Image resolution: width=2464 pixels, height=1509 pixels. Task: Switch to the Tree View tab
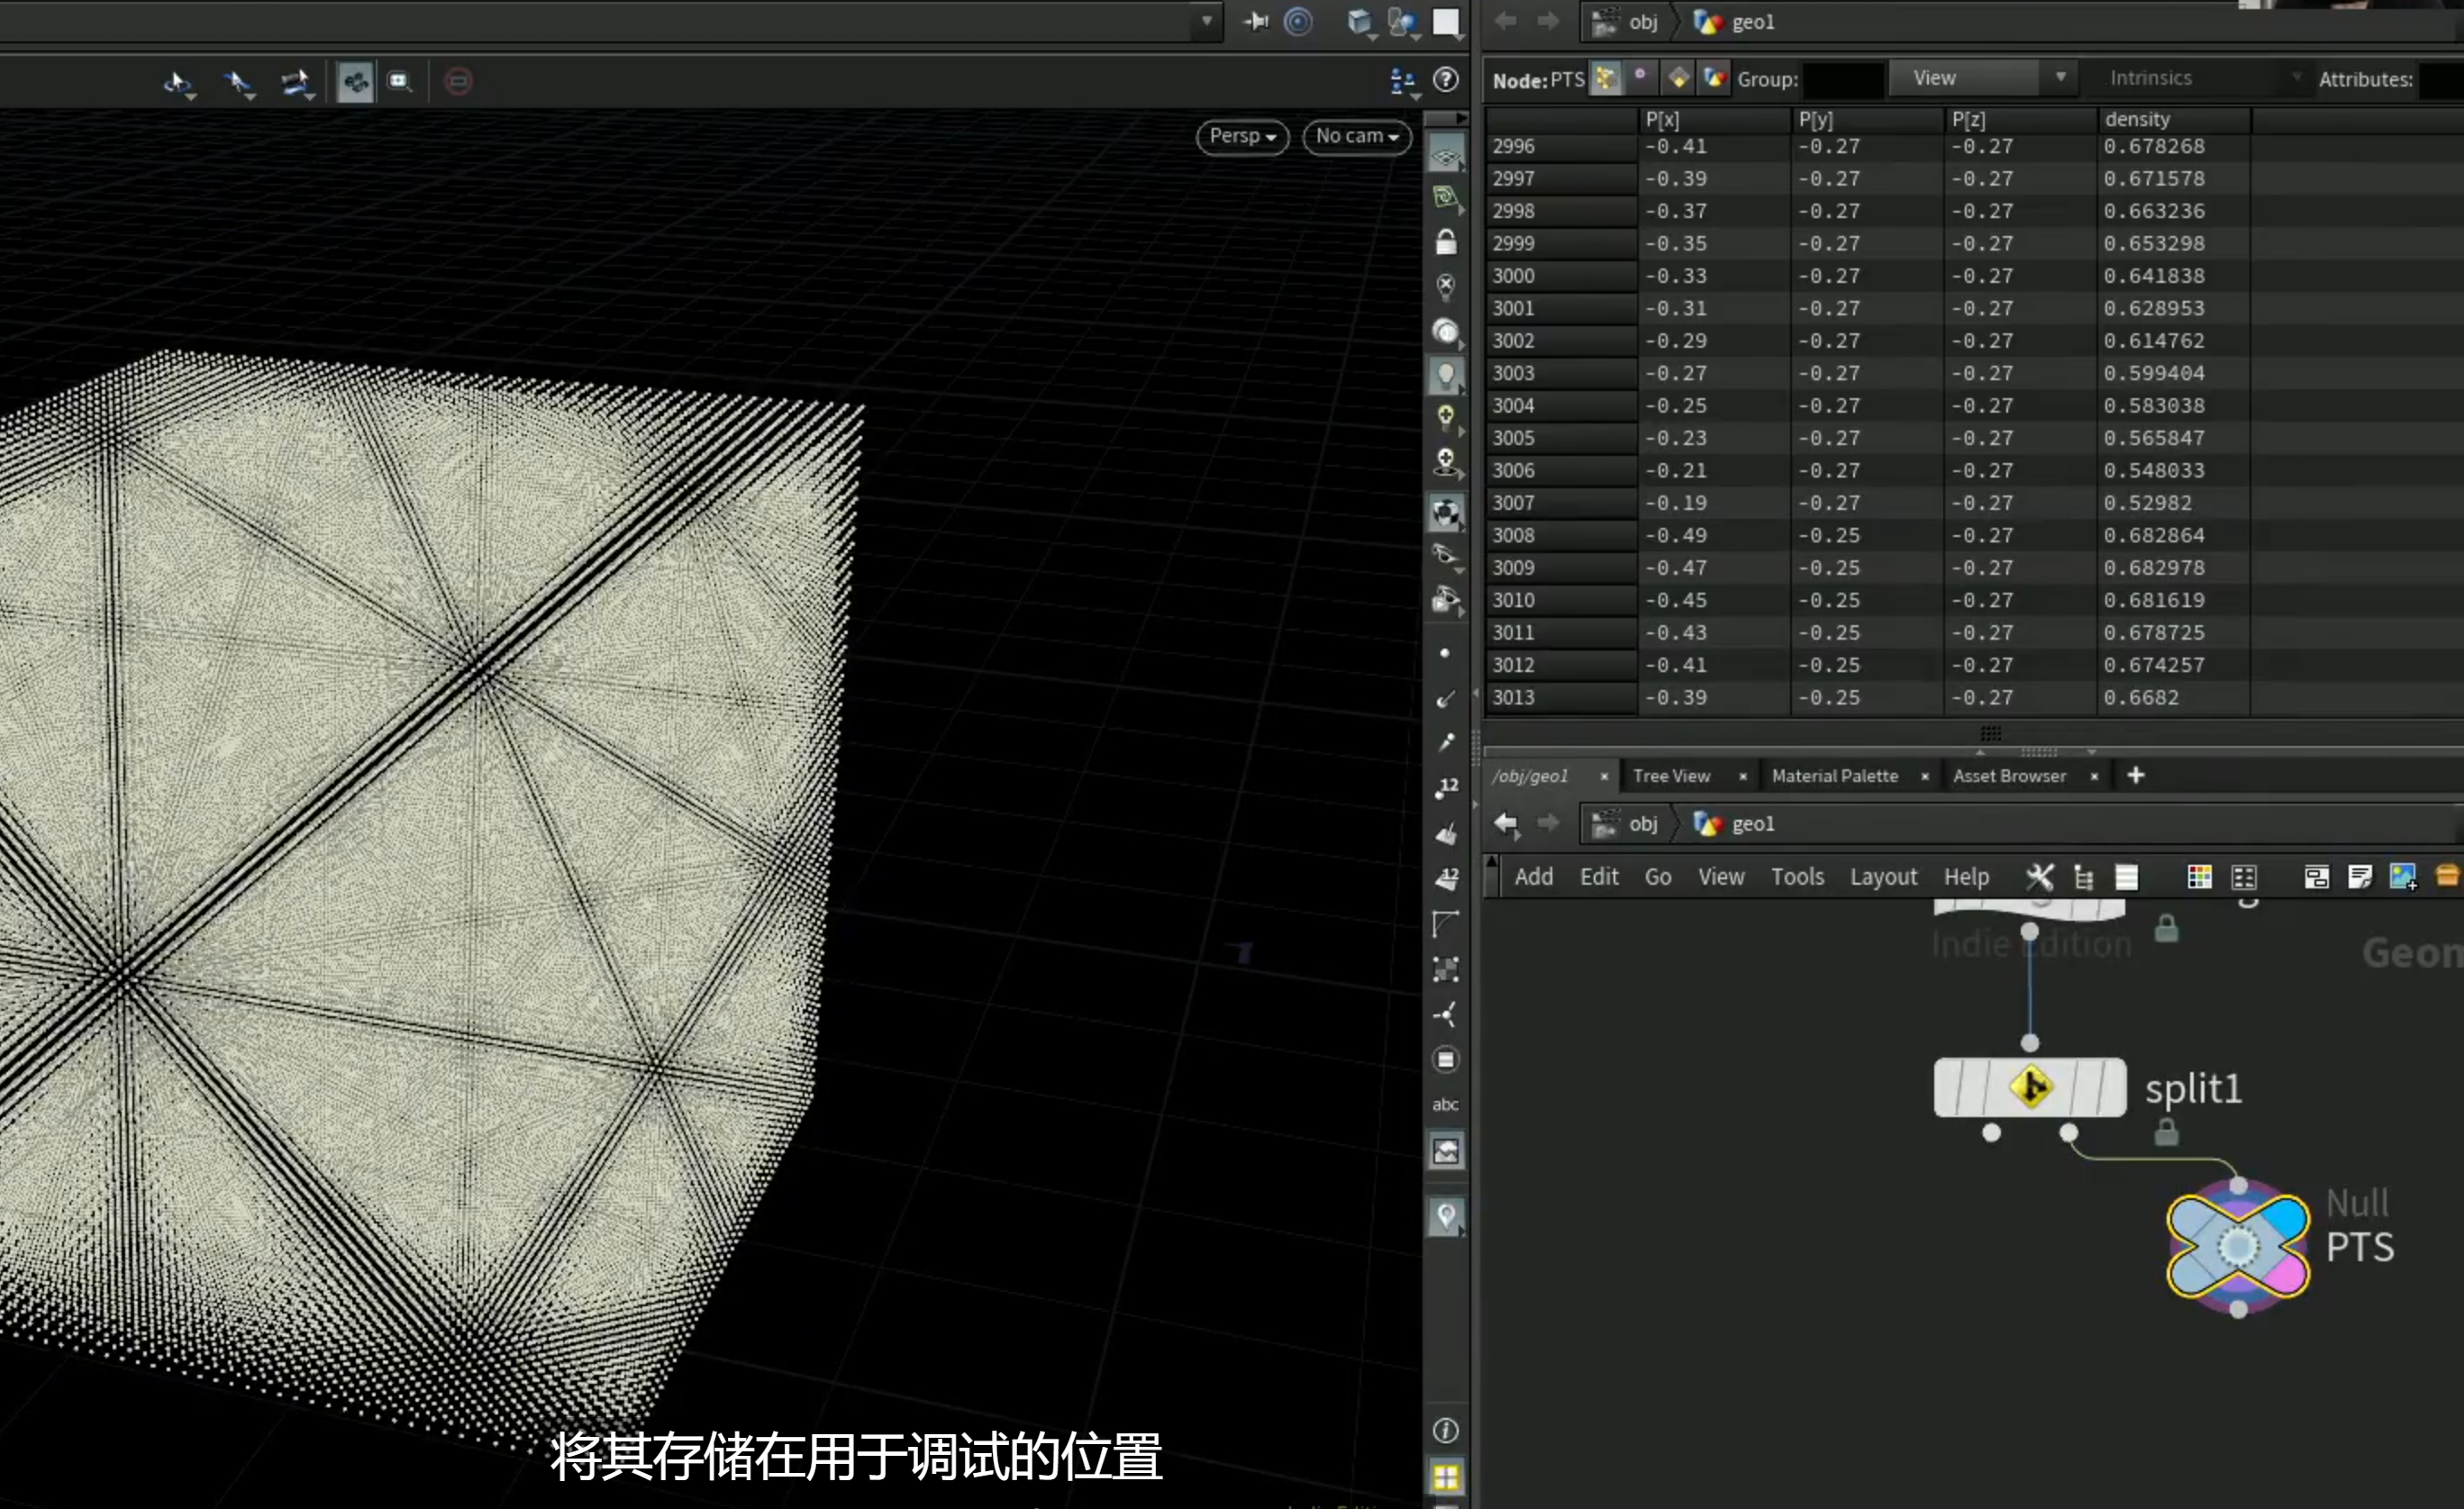1671,776
